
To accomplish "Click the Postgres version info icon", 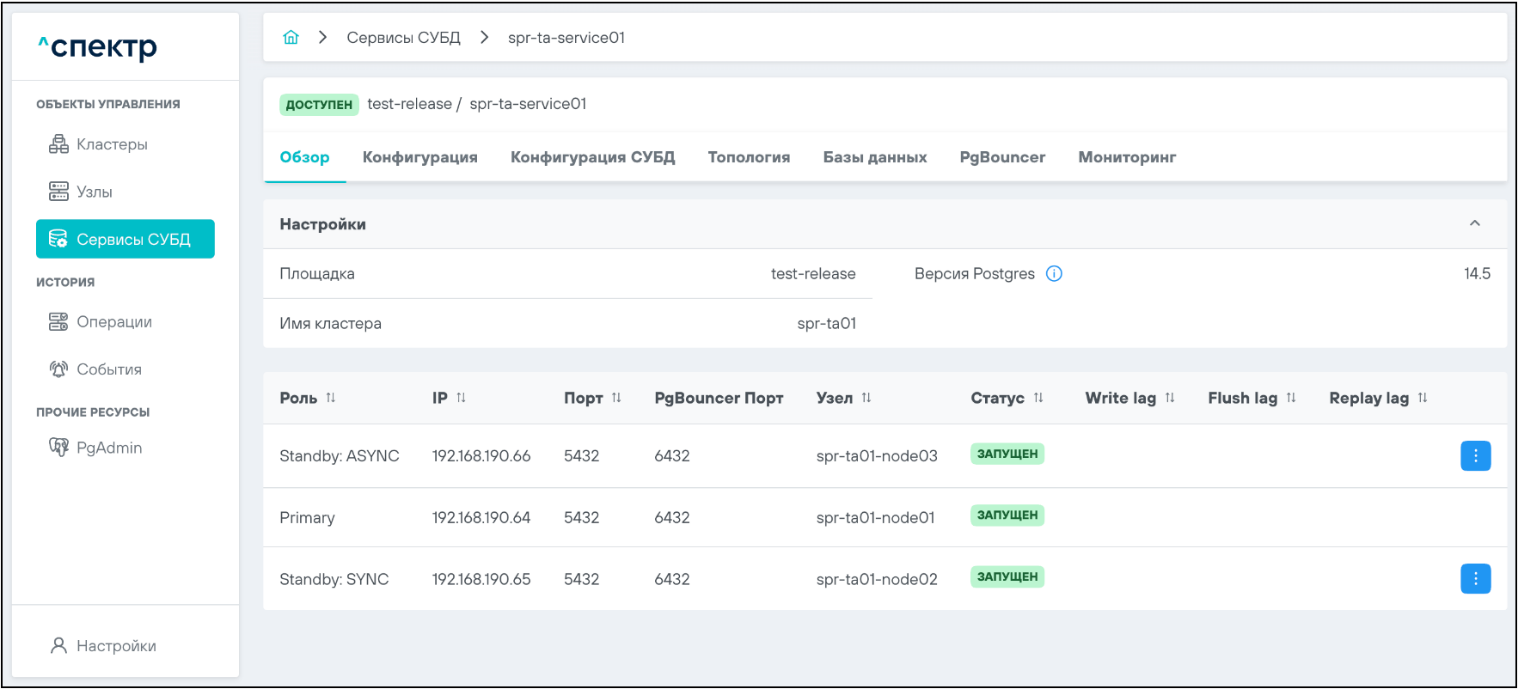I will (1053, 274).
